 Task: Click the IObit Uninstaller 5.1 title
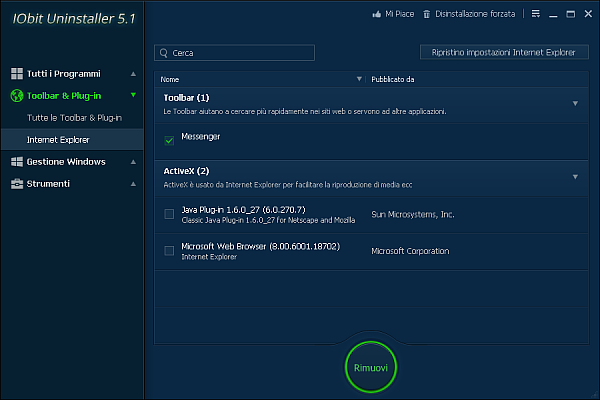click(74, 19)
